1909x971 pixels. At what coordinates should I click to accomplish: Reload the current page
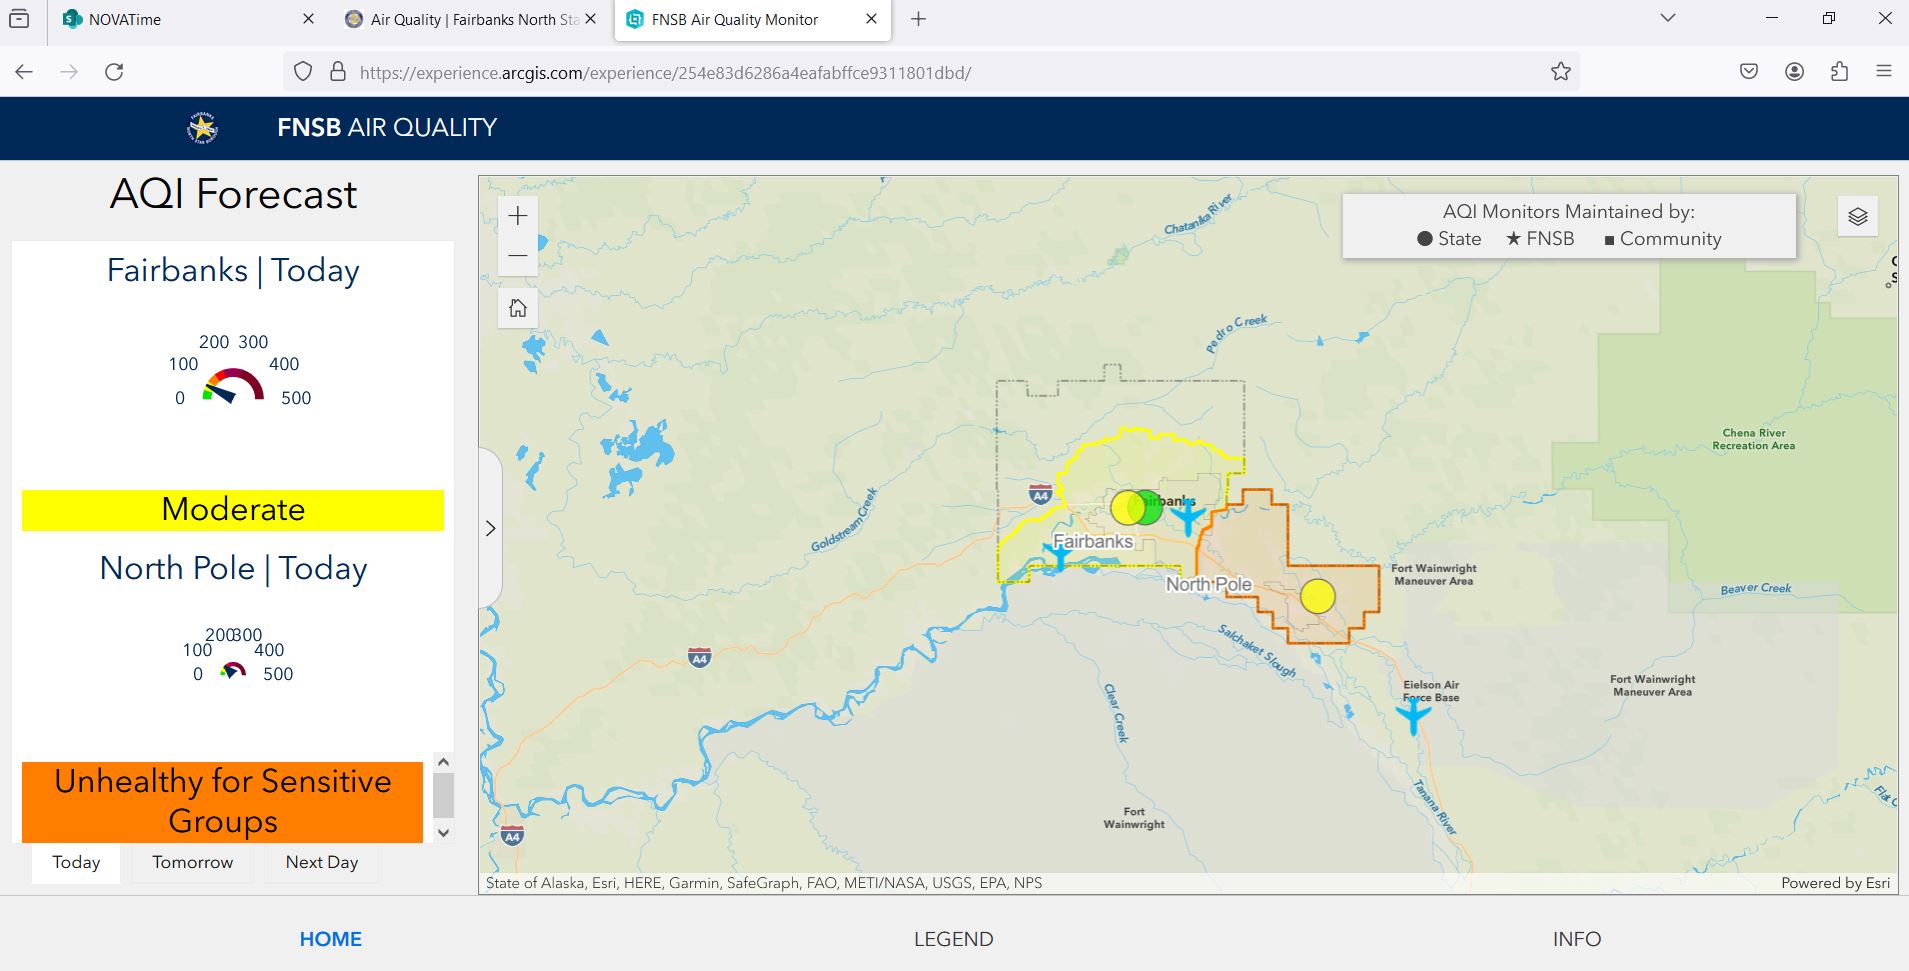coord(115,72)
